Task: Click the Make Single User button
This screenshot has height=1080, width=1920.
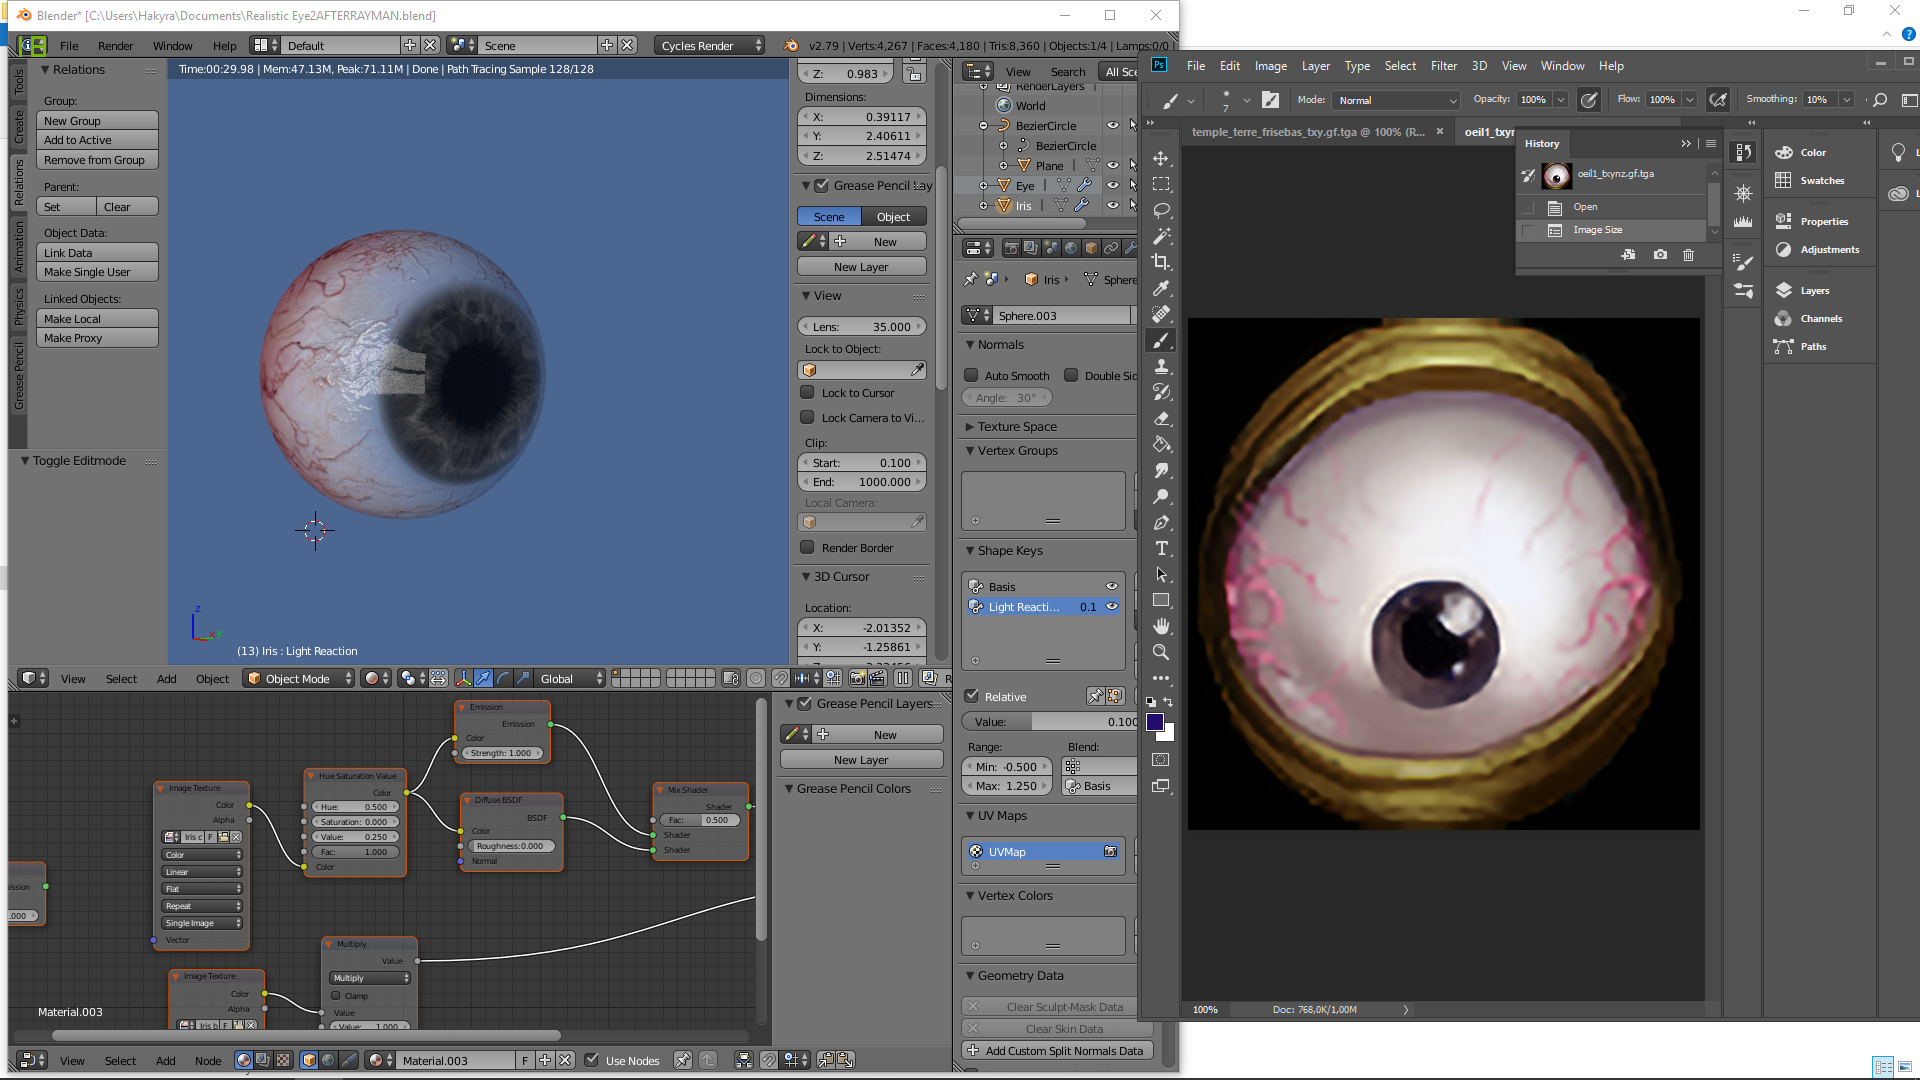Action: click(98, 272)
